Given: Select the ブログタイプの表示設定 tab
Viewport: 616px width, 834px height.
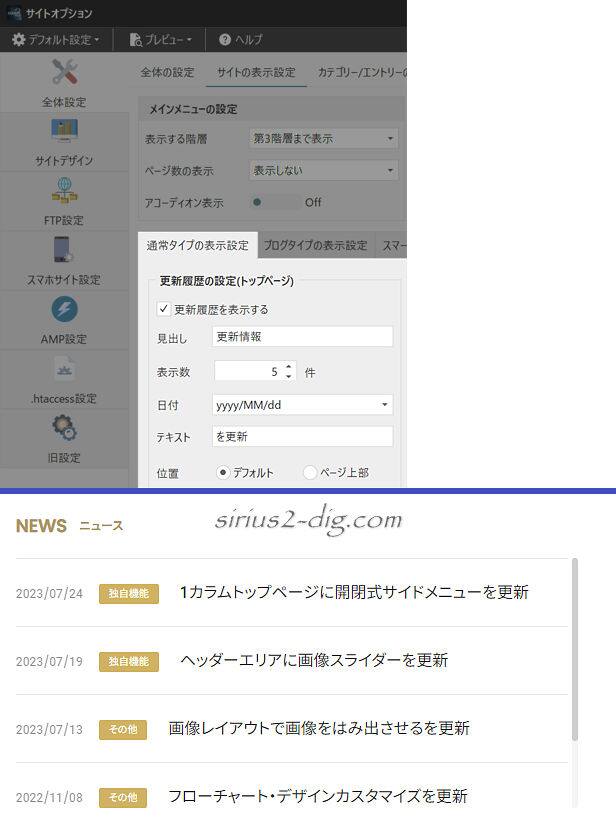Looking at the screenshot, I should [x=315, y=246].
